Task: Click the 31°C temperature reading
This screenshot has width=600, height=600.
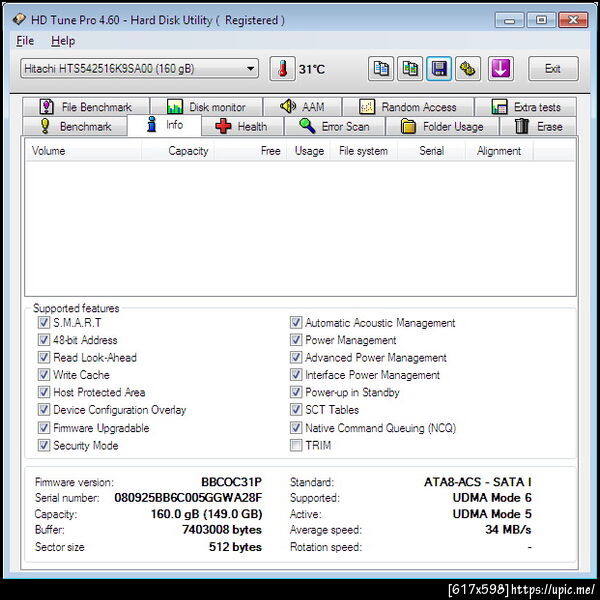Action: [x=312, y=69]
